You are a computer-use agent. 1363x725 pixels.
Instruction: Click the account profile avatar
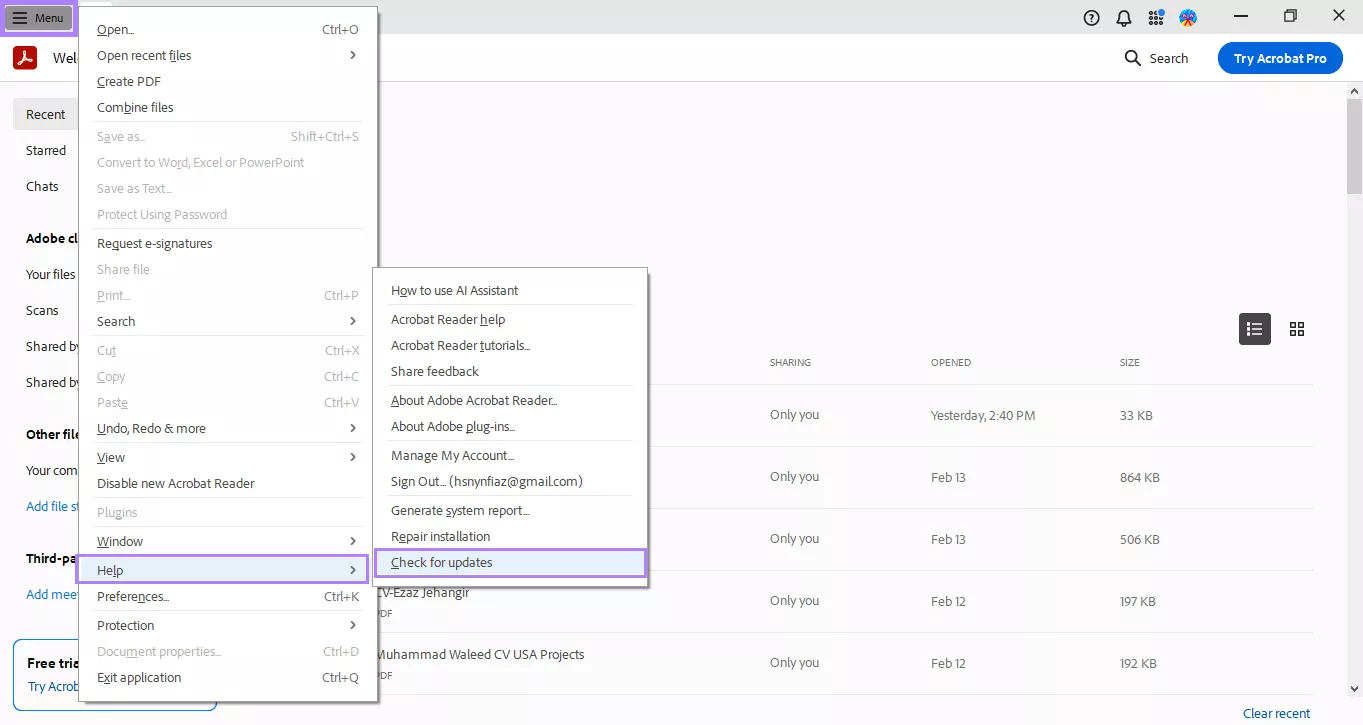tap(1188, 17)
